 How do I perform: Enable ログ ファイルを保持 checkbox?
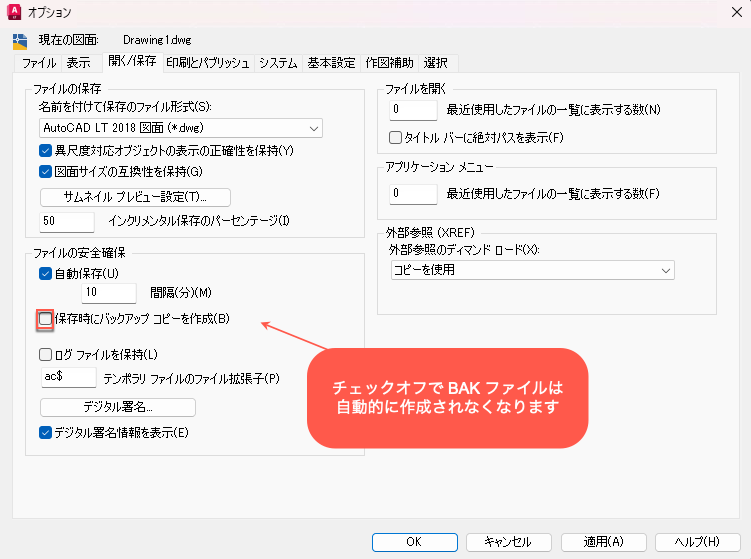[x=46, y=354]
